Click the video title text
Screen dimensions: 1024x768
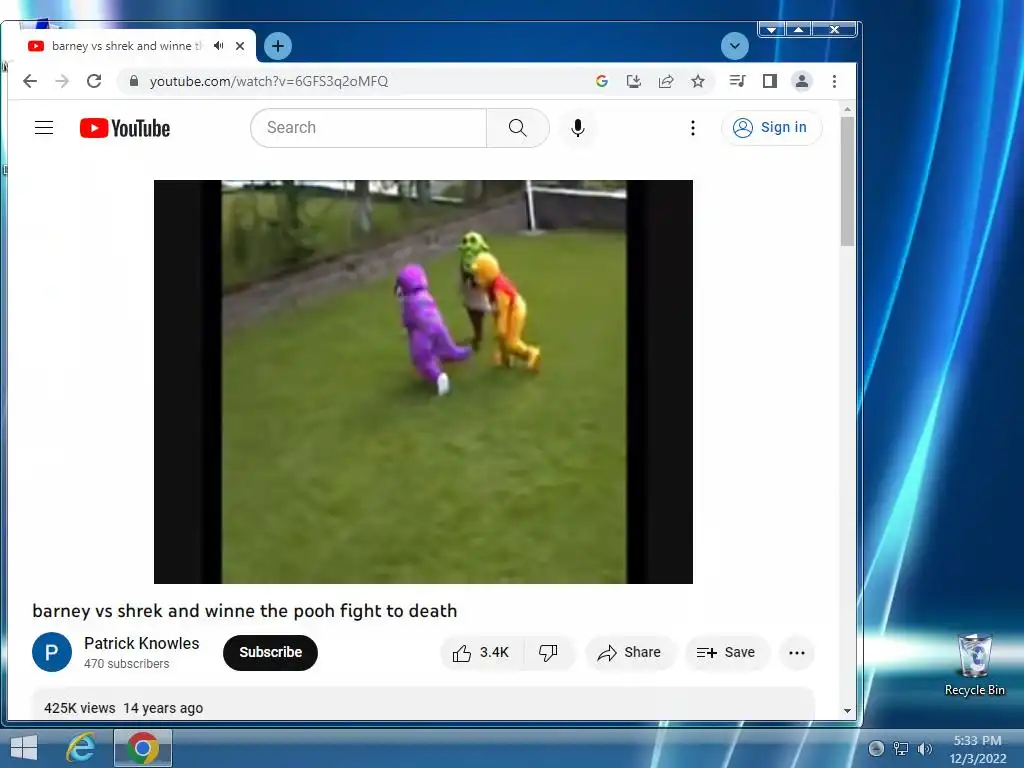coord(245,611)
